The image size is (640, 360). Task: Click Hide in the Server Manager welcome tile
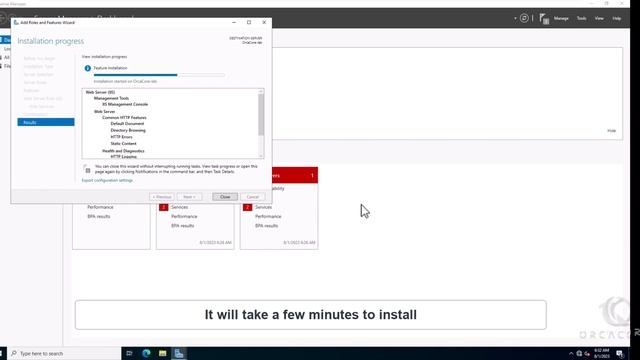pos(611,131)
